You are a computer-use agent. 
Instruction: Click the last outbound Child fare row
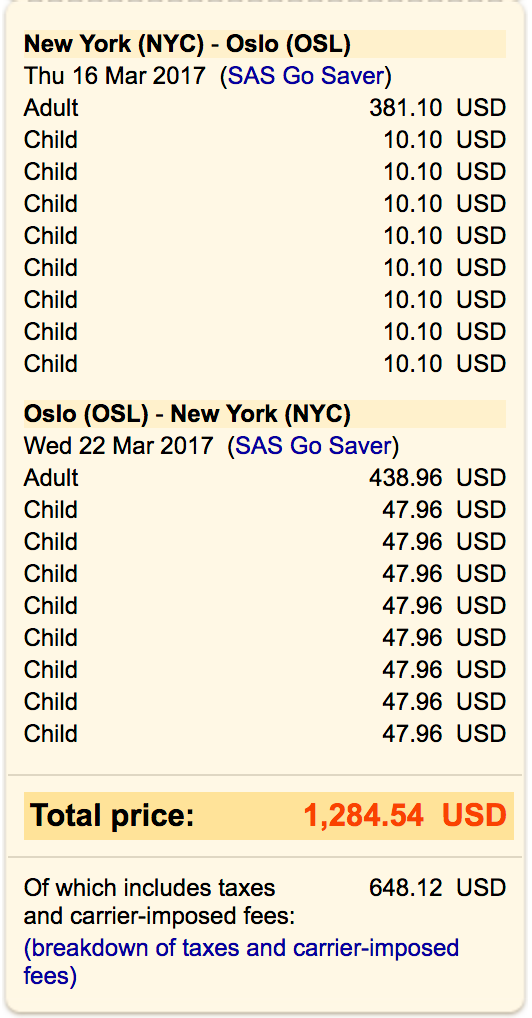tap(264, 364)
